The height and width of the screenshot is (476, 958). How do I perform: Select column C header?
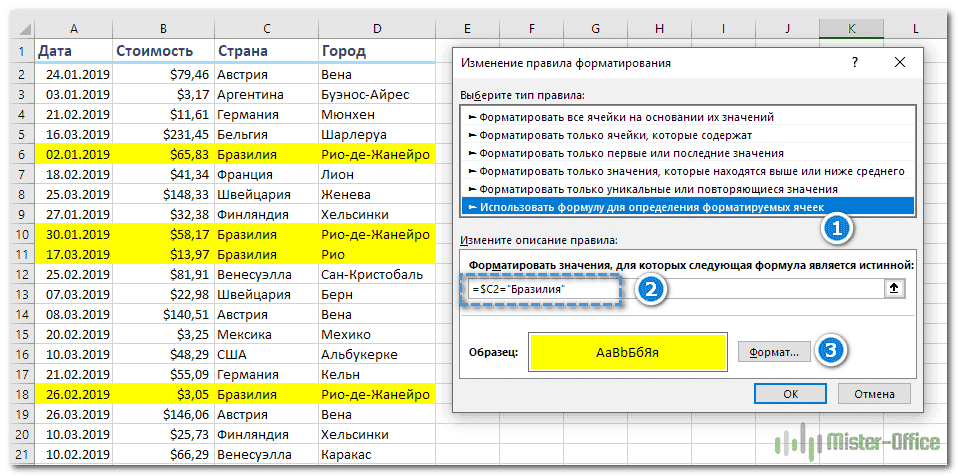tap(266, 29)
